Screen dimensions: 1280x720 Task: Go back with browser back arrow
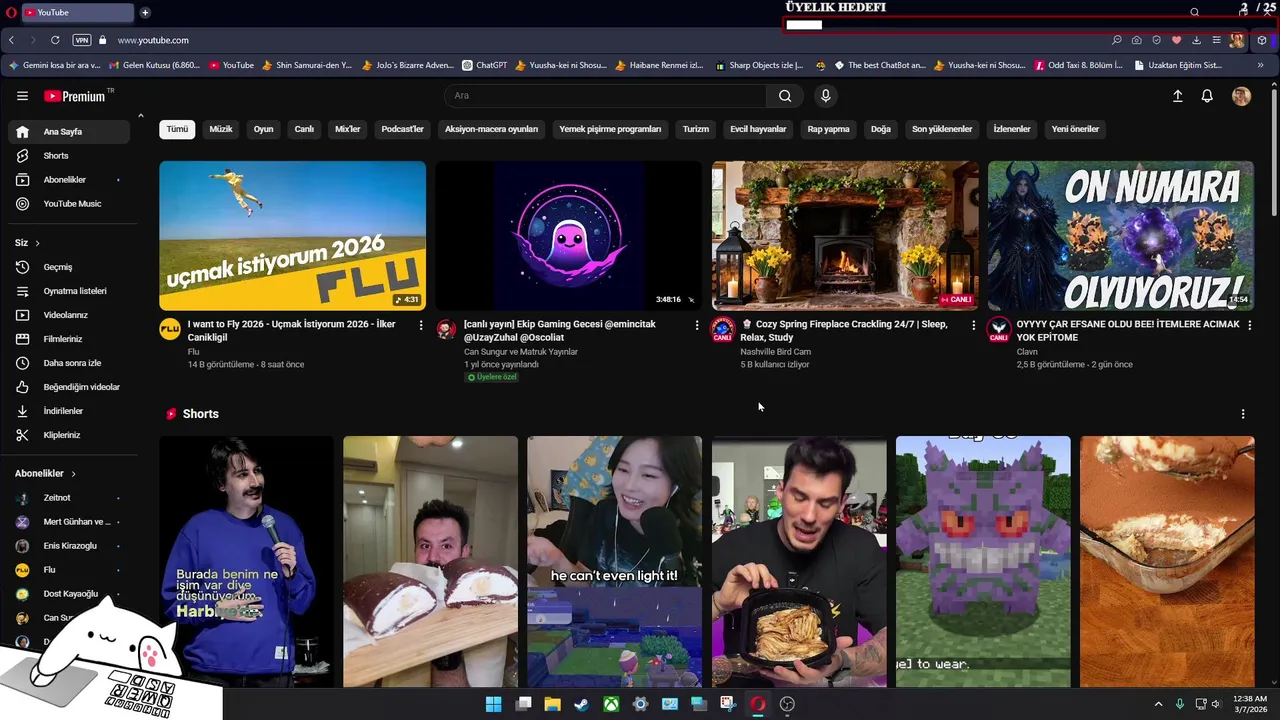click(11, 40)
